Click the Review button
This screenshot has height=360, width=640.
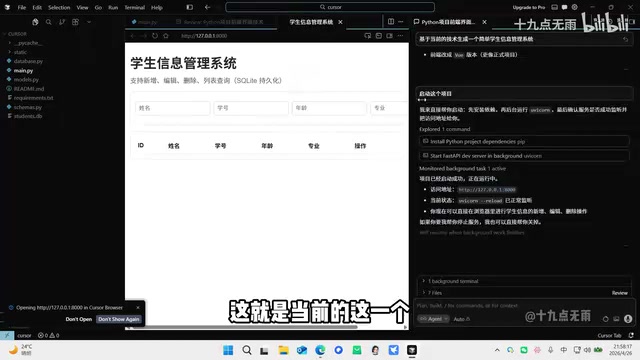click(x=620, y=293)
